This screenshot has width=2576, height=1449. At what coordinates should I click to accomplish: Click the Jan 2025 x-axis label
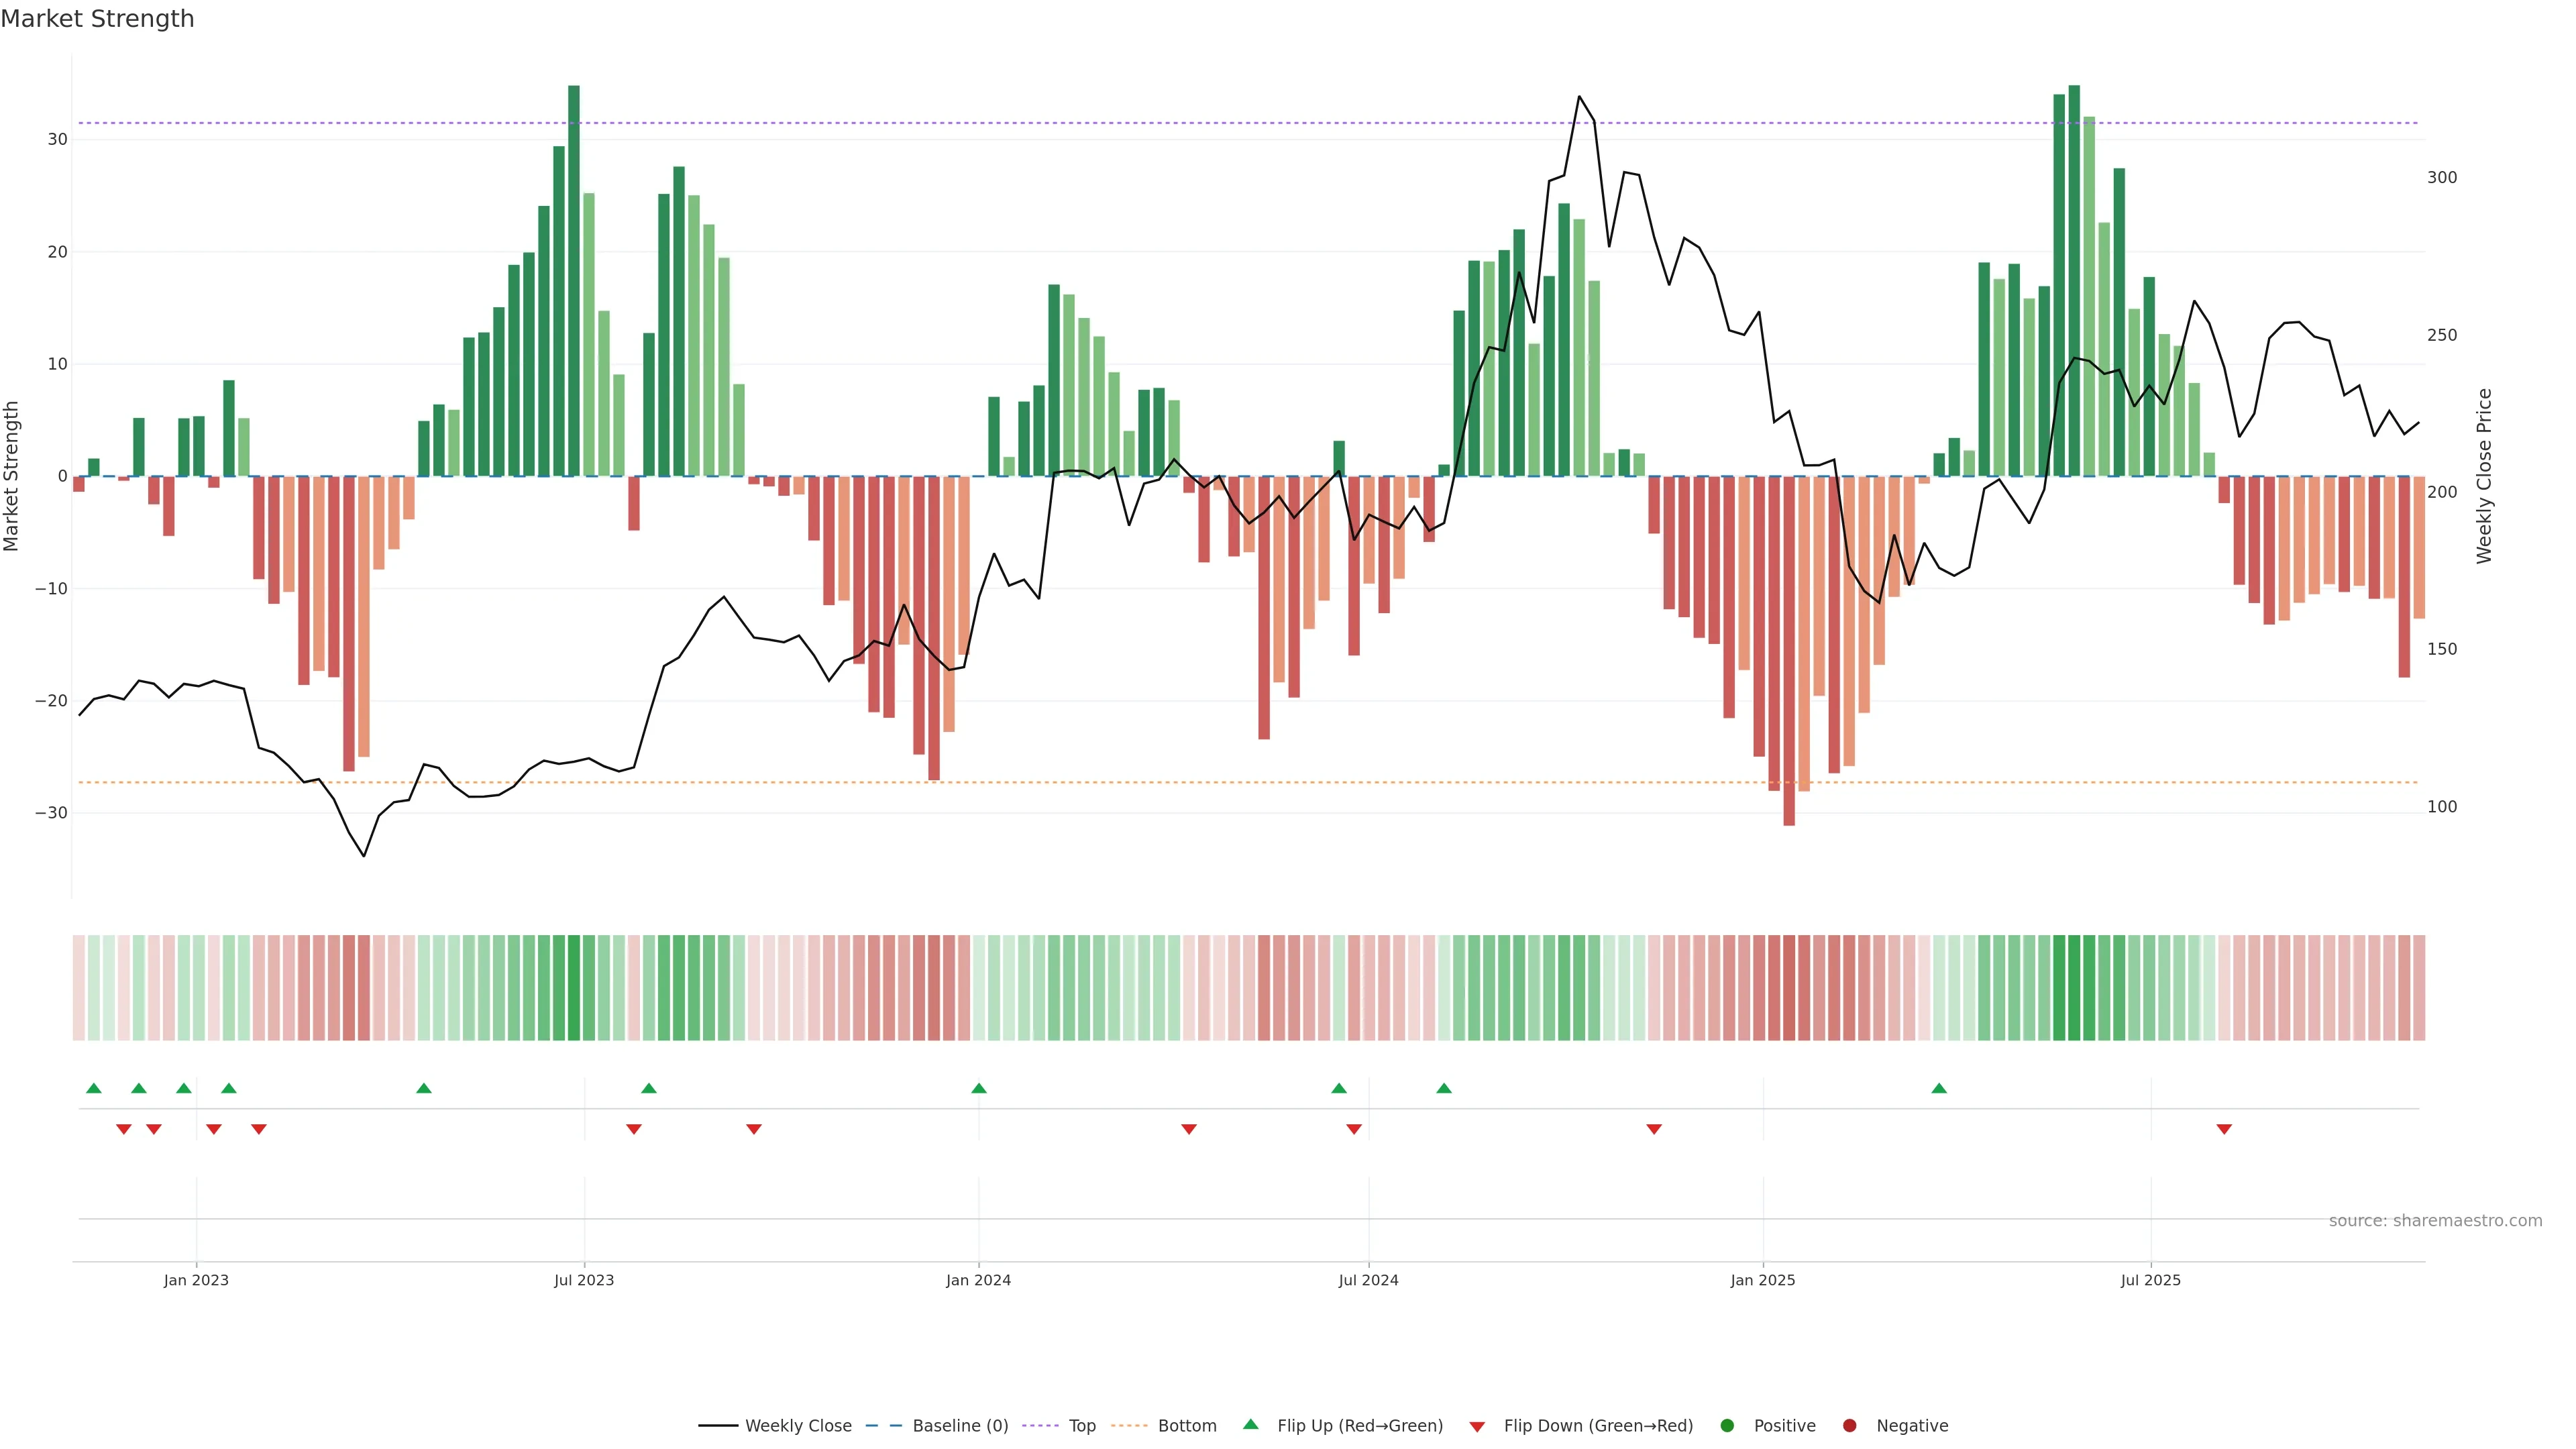[1762, 1280]
